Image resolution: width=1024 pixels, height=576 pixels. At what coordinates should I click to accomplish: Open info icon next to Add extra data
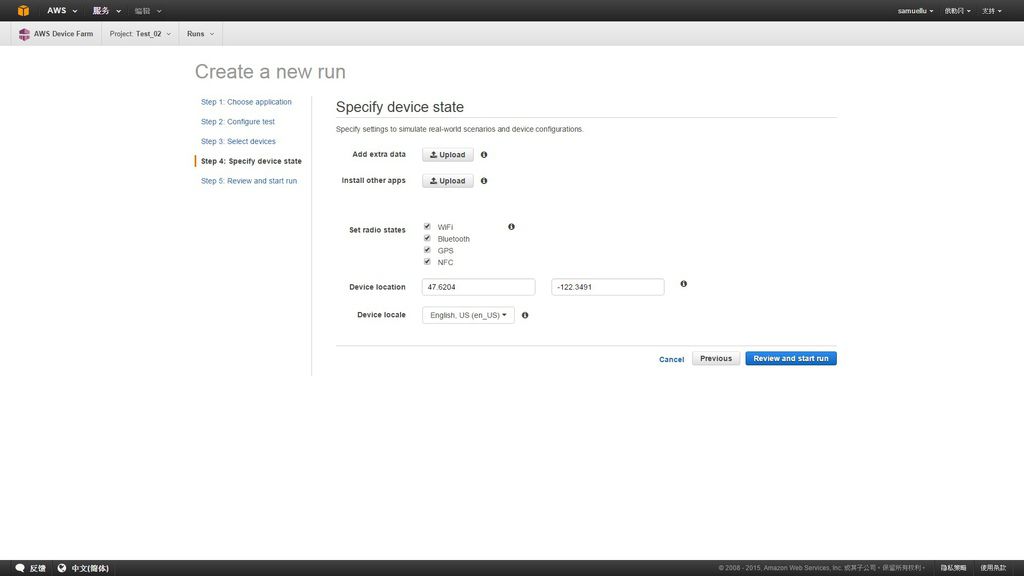coord(484,155)
